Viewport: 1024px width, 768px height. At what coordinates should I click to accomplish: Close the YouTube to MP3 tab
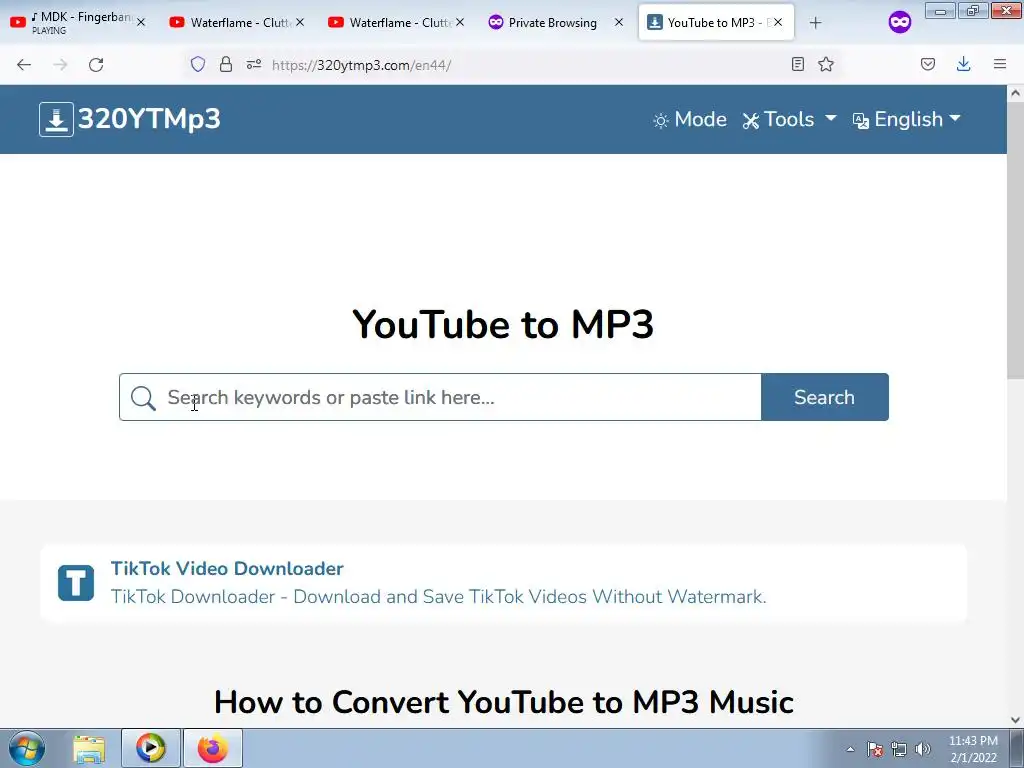(x=778, y=22)
